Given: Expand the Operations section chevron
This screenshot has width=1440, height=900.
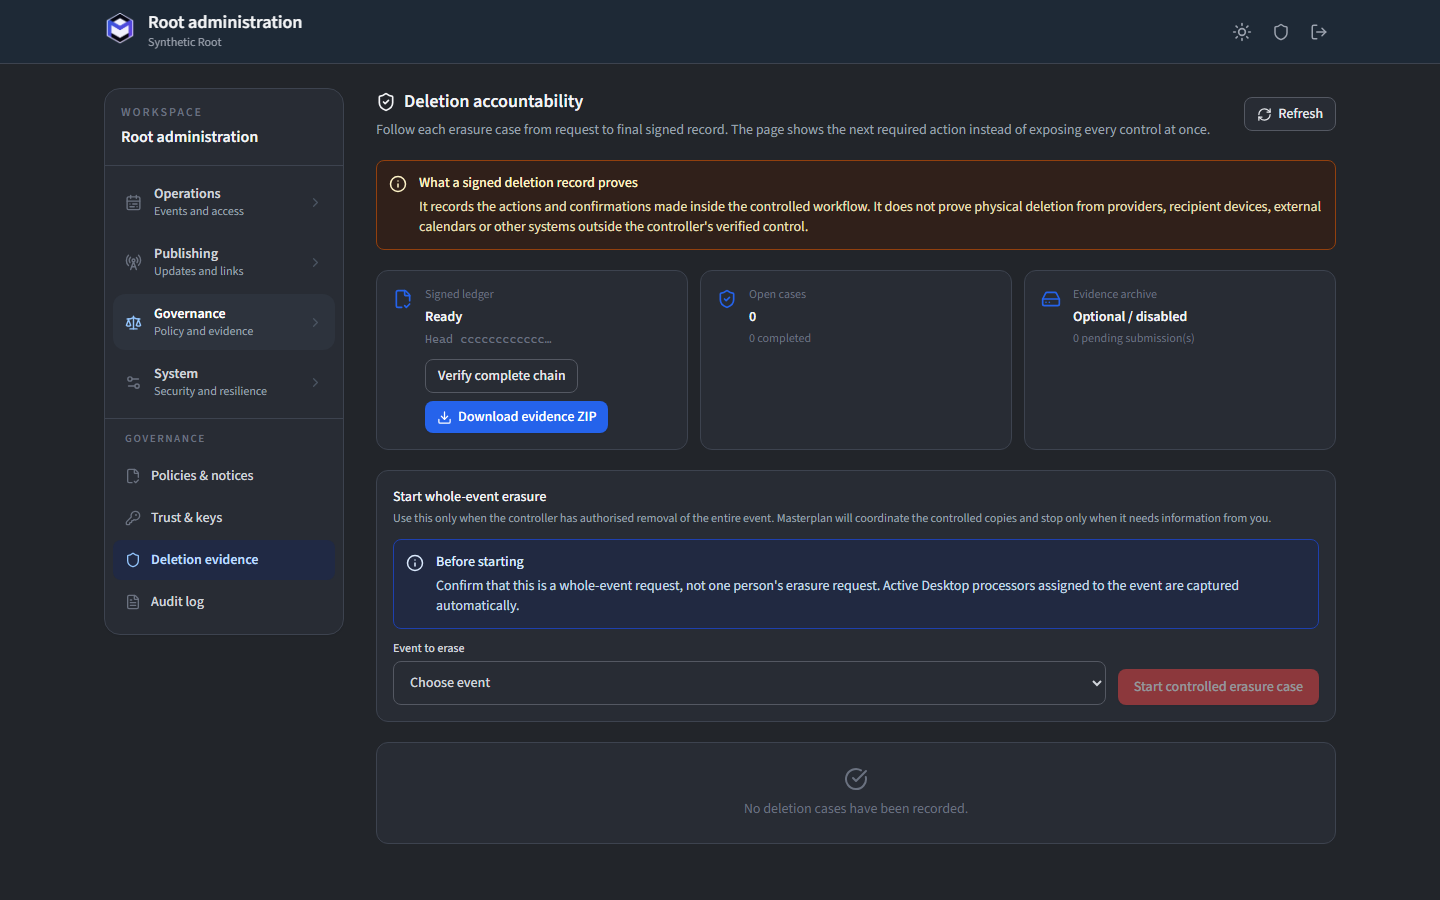Looking at the screenshot, I should [315, 202].
